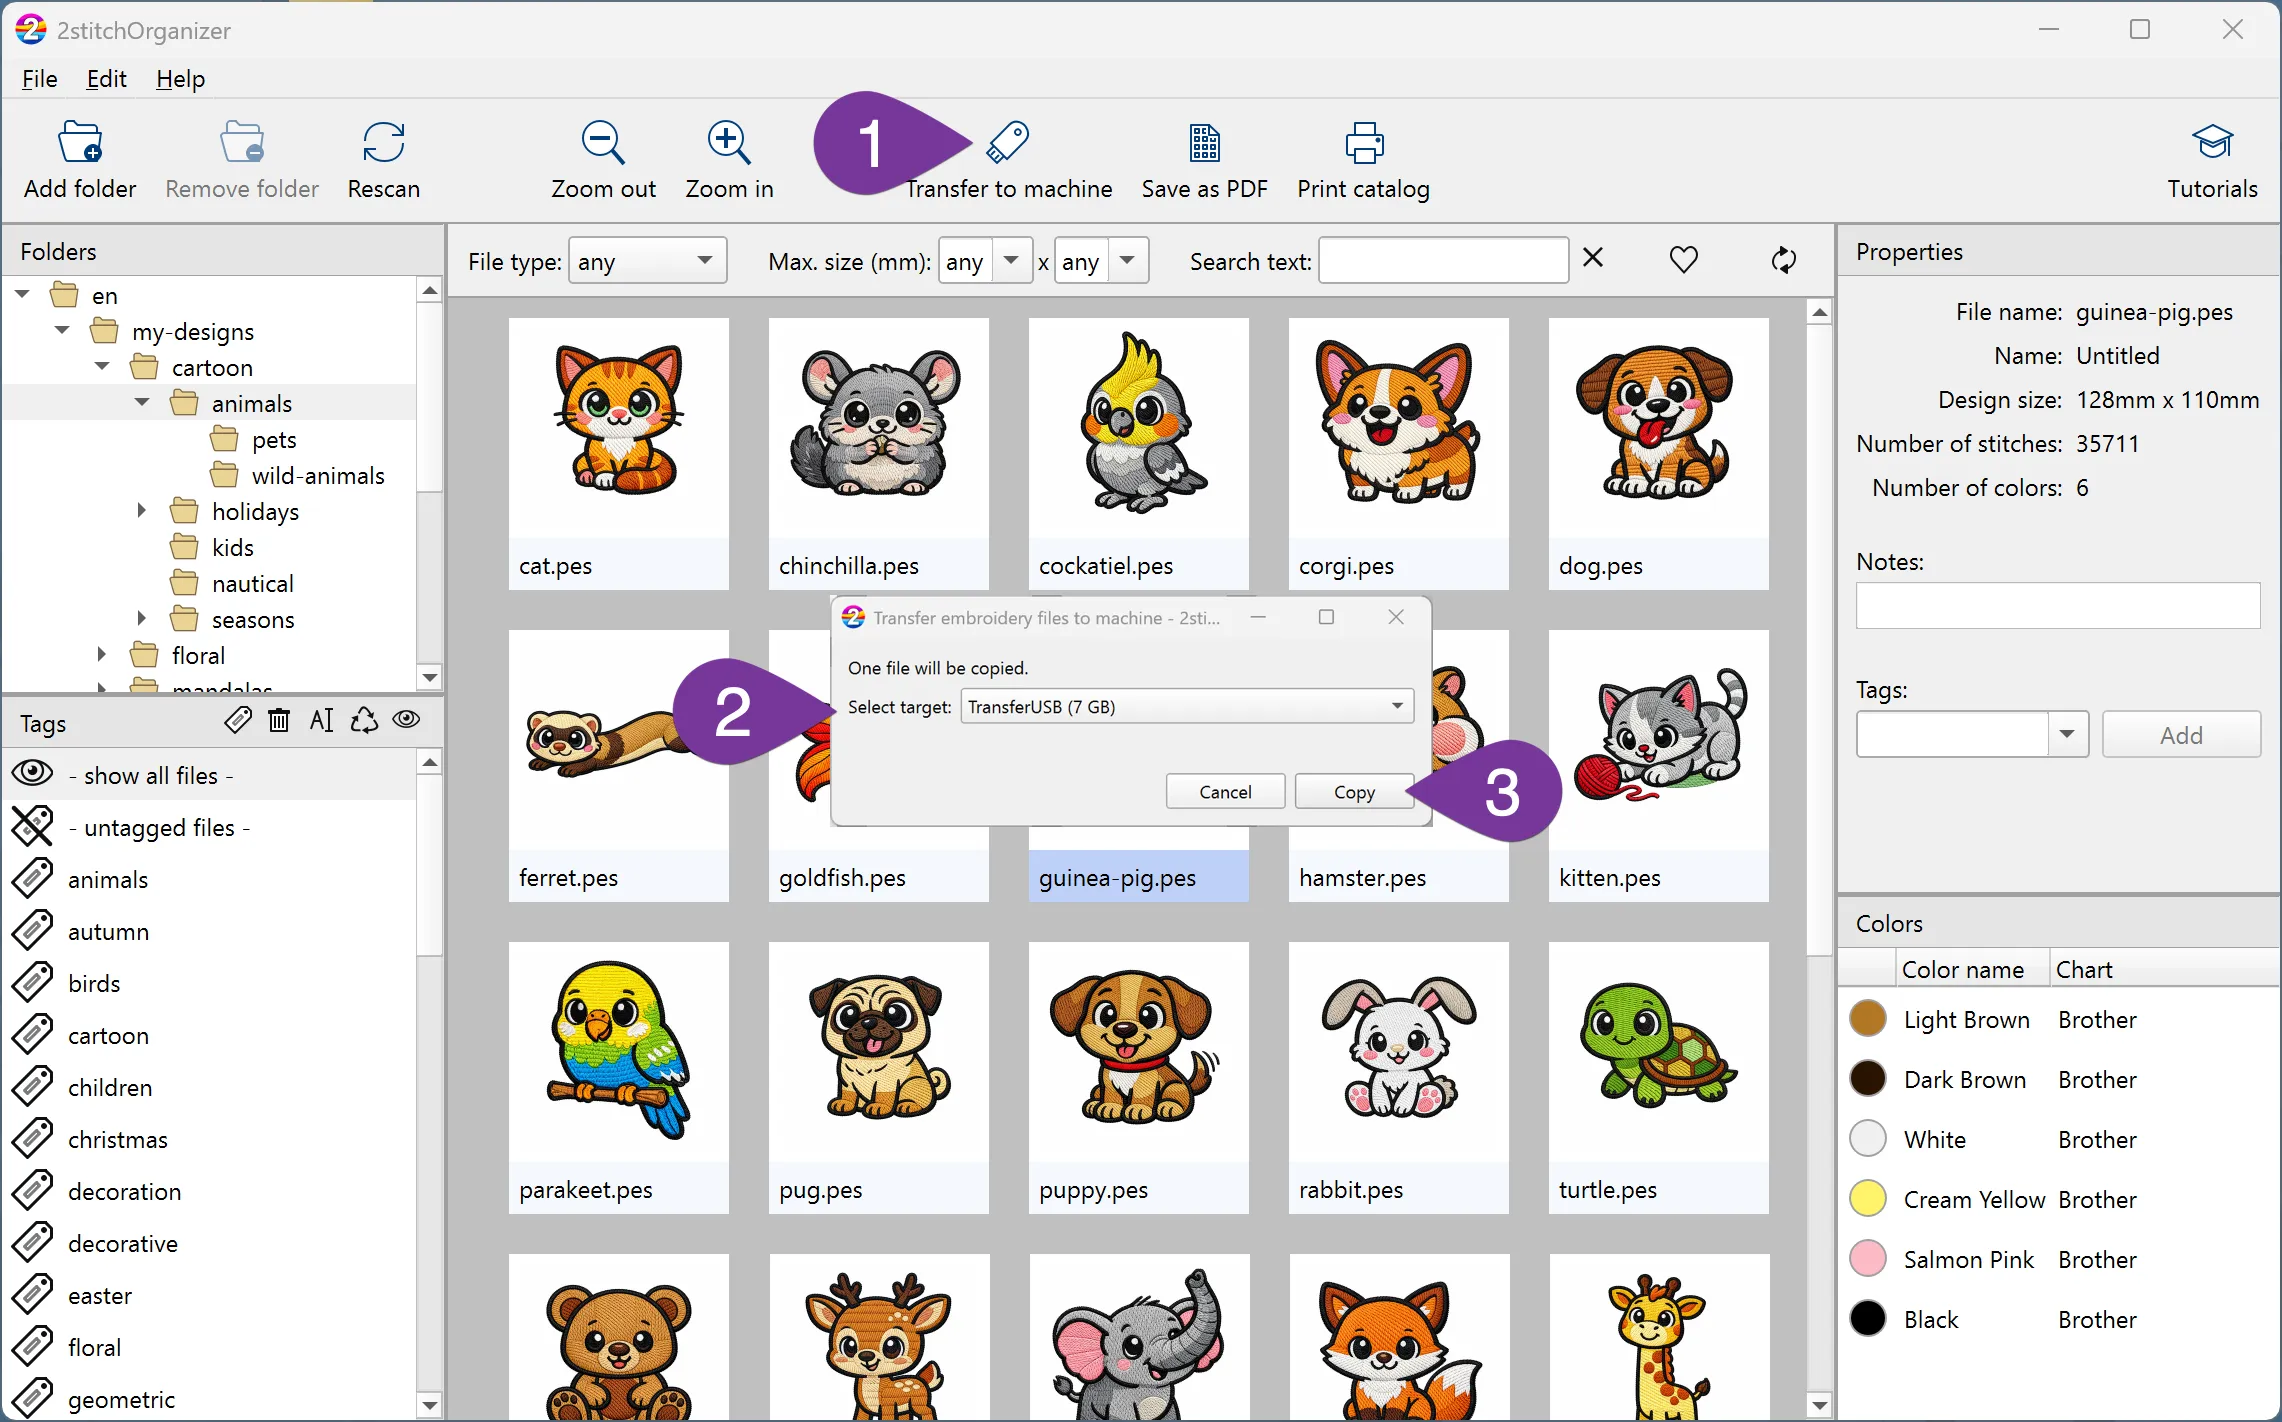Screen dimensions: 2282x1422
Task: Select the 'untagged files' filter
Action: pyautogui.click(x=210, y=827)
